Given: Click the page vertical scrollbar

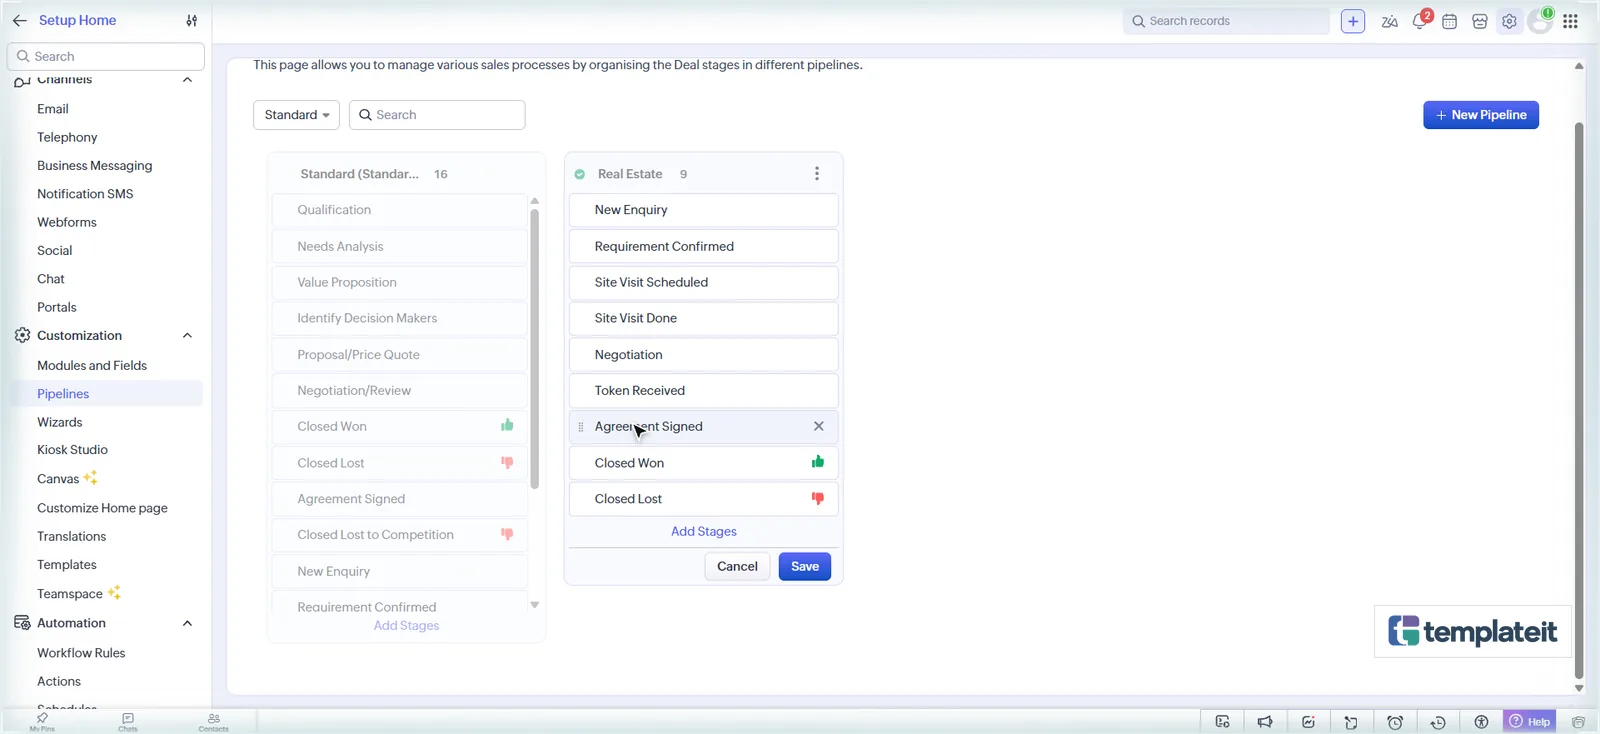Looking at the screenshot, I should (1579, 400).
